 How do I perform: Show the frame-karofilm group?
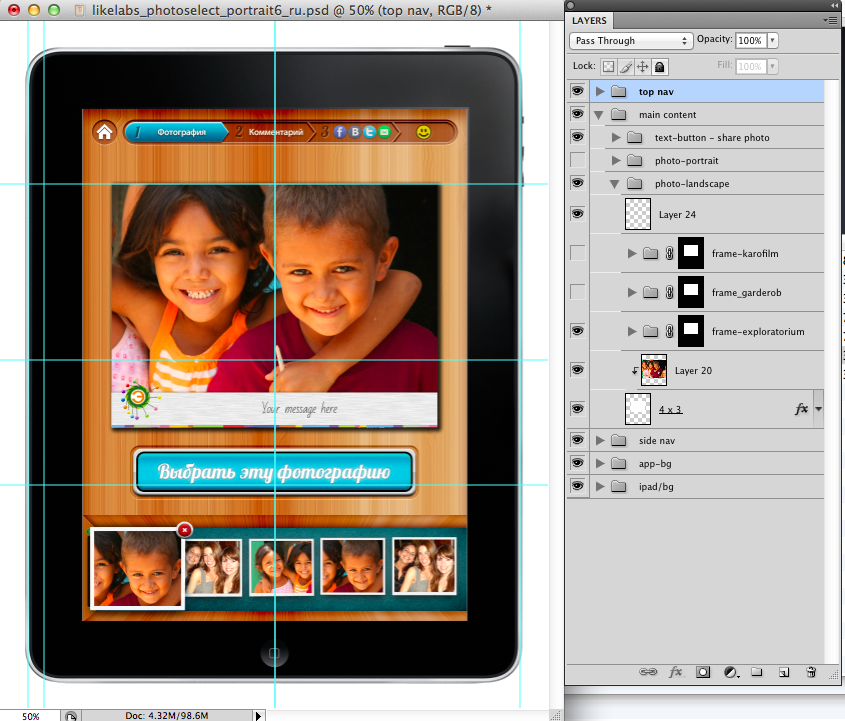[x=577, y=253]
